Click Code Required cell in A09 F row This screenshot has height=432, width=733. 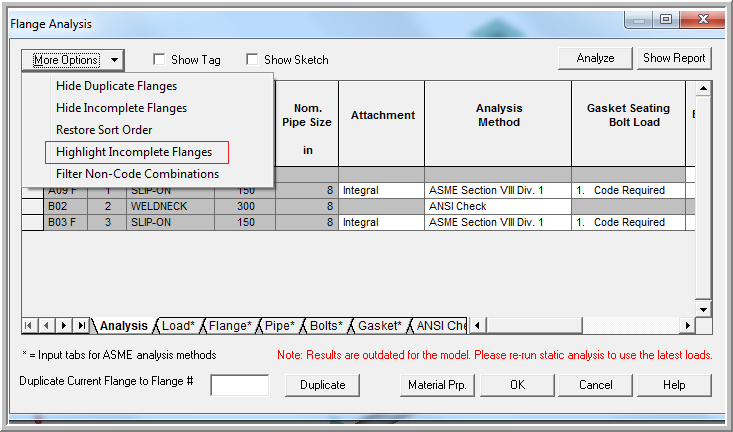coord(628,190)
